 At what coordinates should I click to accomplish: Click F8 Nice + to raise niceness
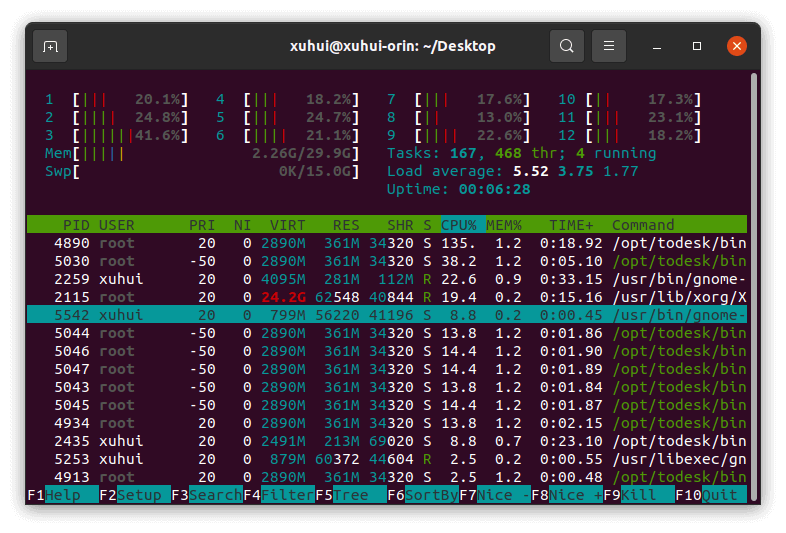pyautogui.click(x=567, y=495)
